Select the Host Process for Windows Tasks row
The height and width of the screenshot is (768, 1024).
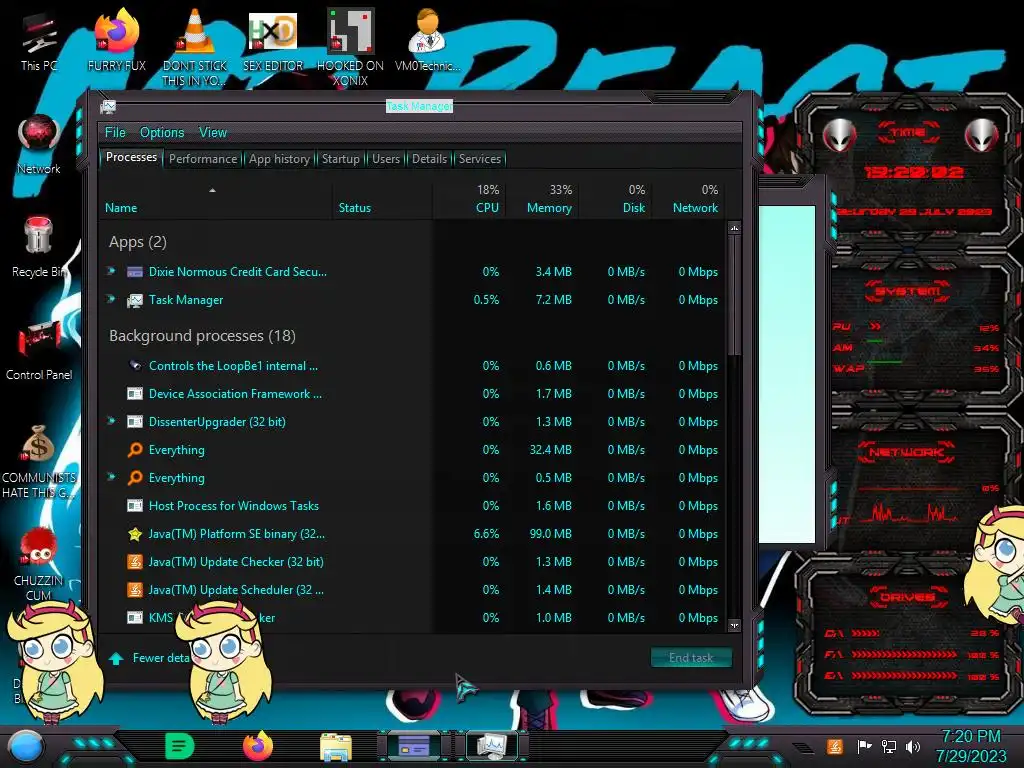[413, 505]
